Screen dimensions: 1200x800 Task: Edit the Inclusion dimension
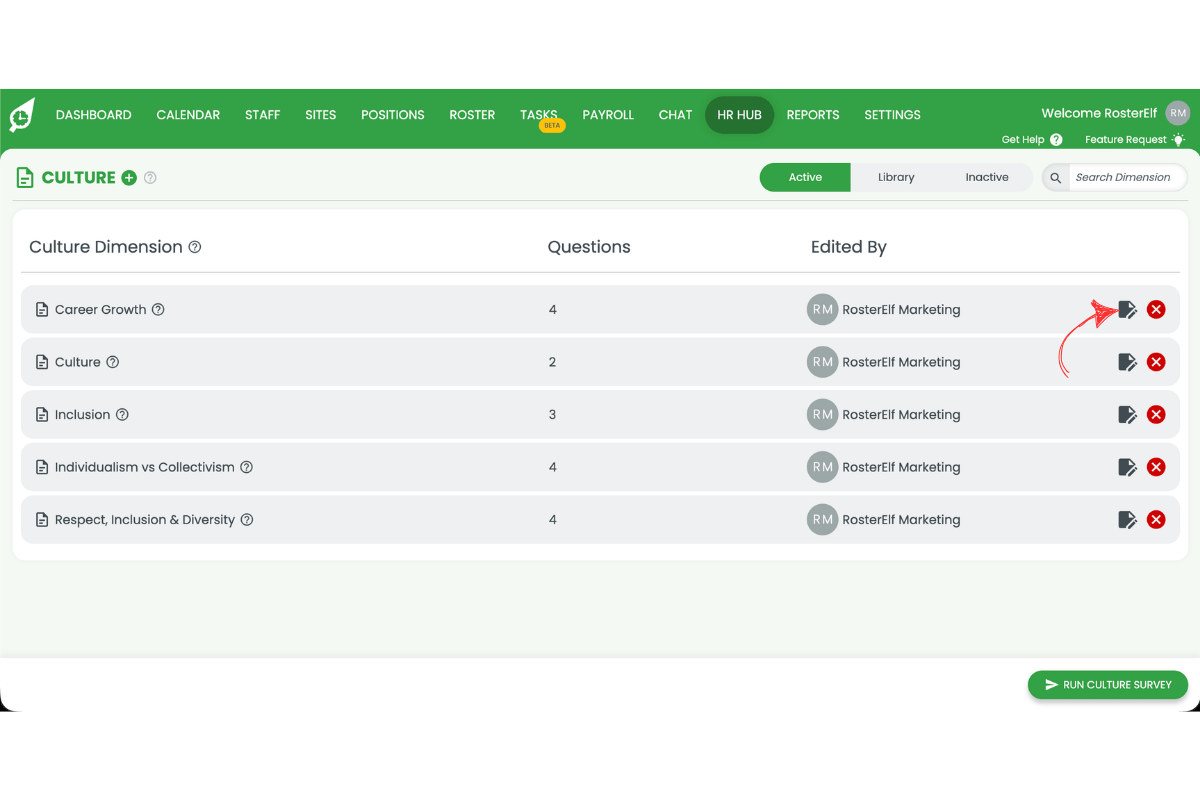(1127, 415)
